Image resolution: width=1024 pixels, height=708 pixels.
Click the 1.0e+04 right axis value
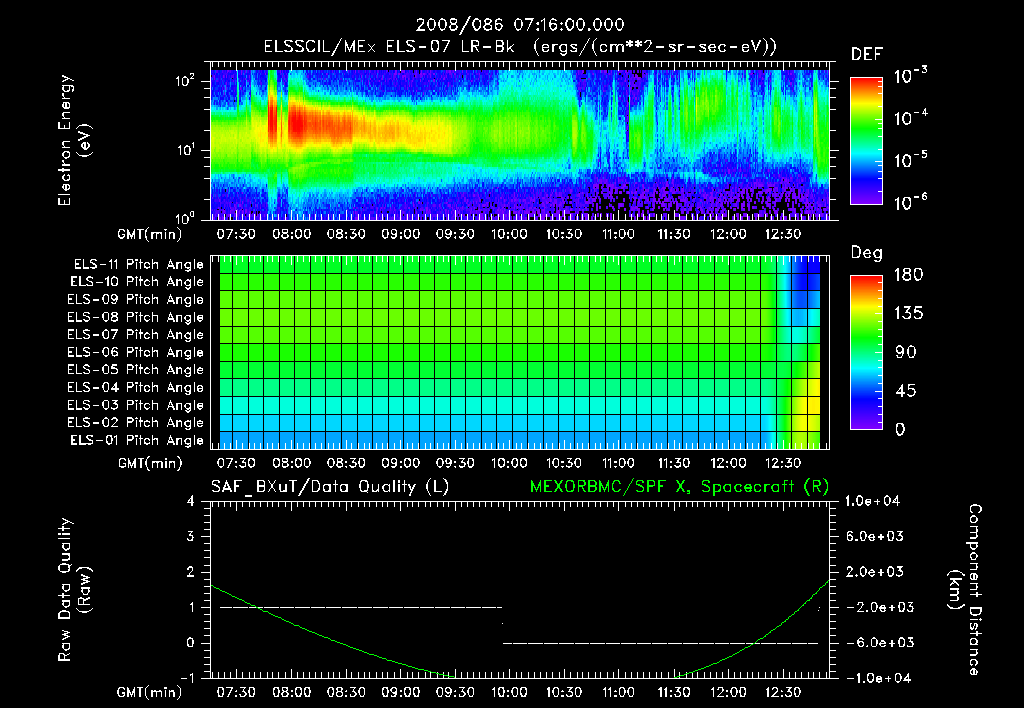(x=872, y=501)
